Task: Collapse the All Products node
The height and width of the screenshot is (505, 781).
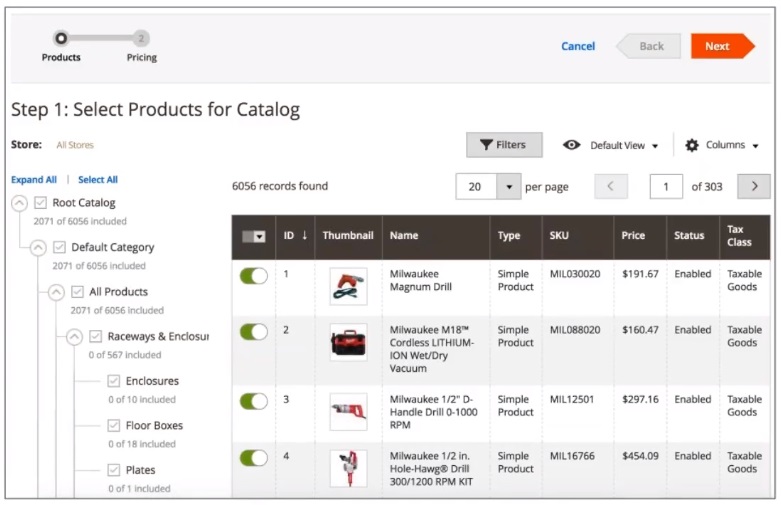Action: (x=56, y=291)
